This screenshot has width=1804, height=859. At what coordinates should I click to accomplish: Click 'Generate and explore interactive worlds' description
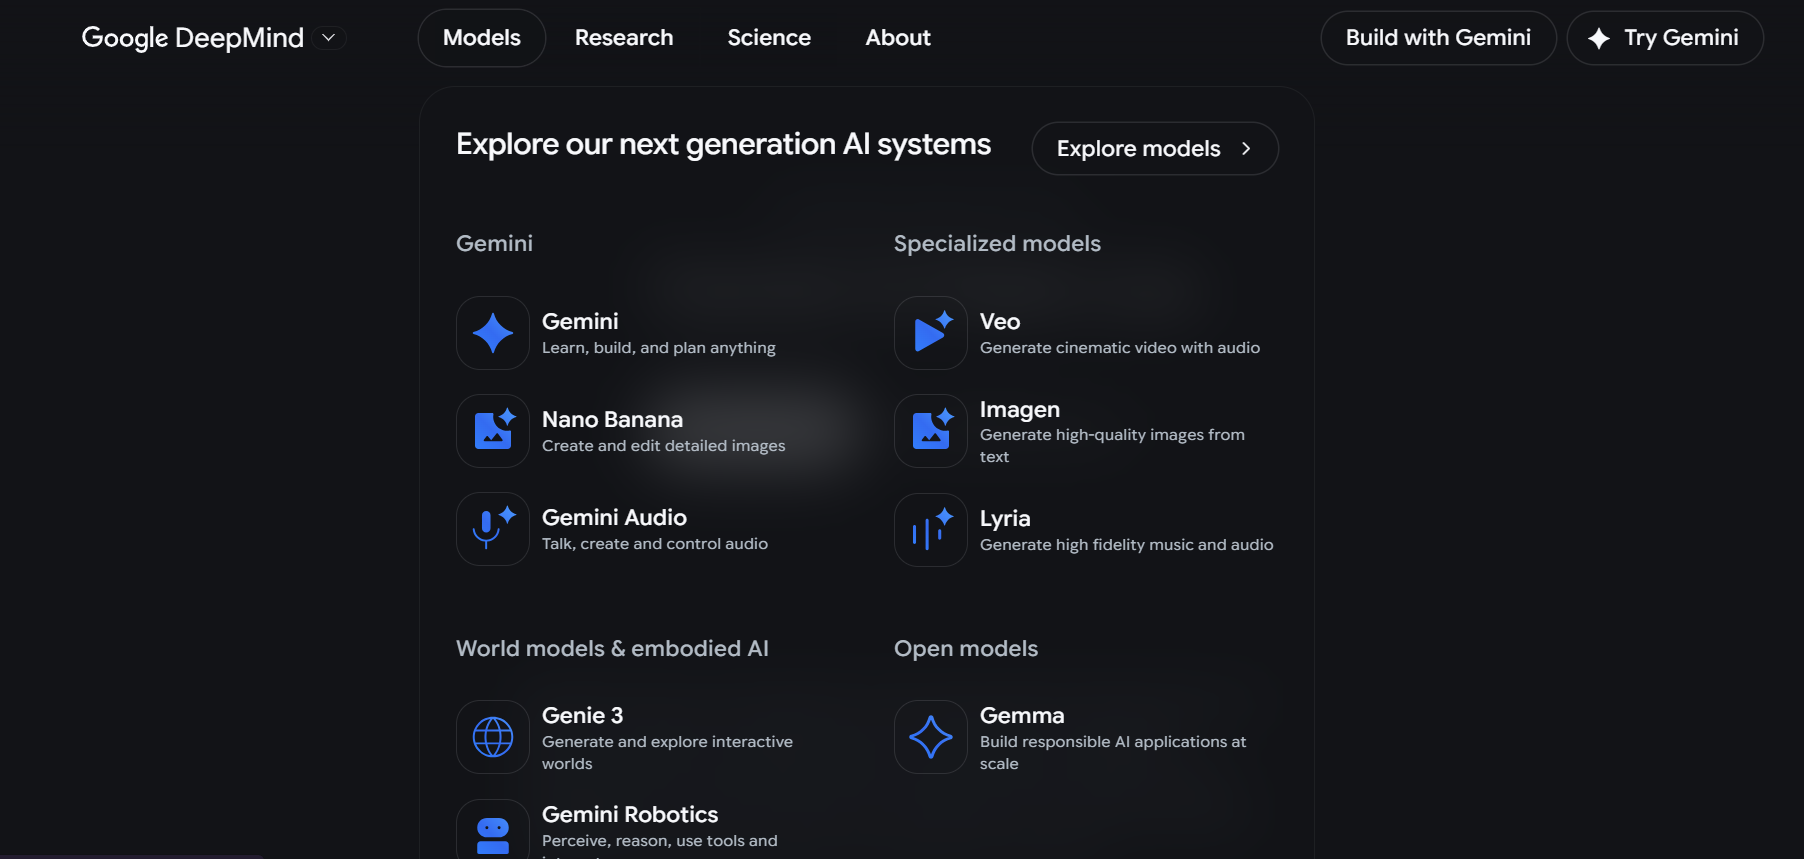click(667, 753)
